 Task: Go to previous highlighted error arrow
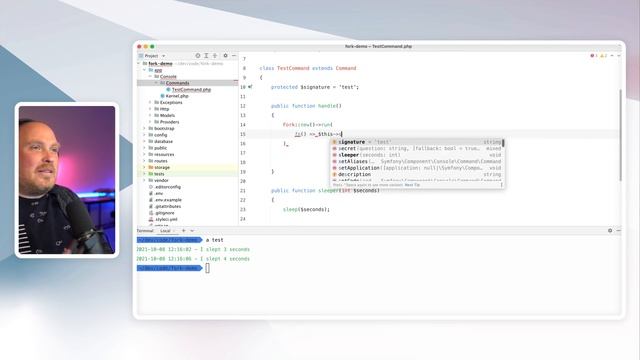pos(612,56)
